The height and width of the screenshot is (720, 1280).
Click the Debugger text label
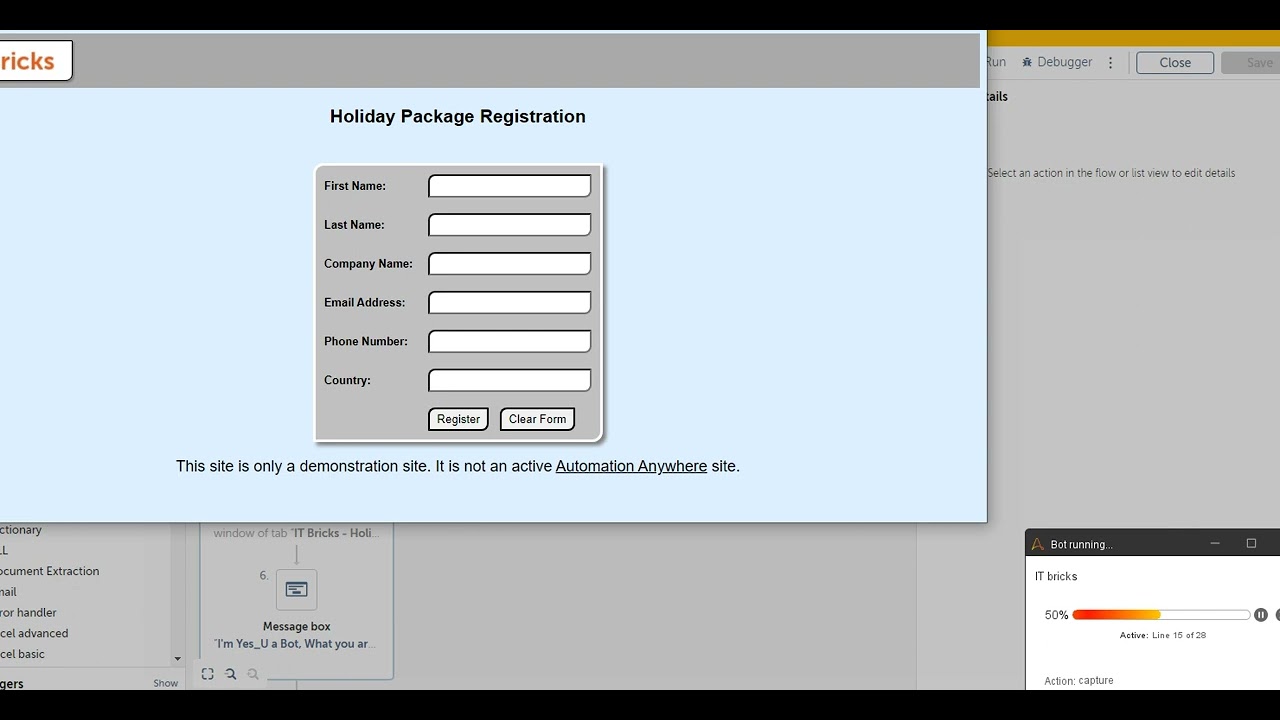coord(1064,62)
